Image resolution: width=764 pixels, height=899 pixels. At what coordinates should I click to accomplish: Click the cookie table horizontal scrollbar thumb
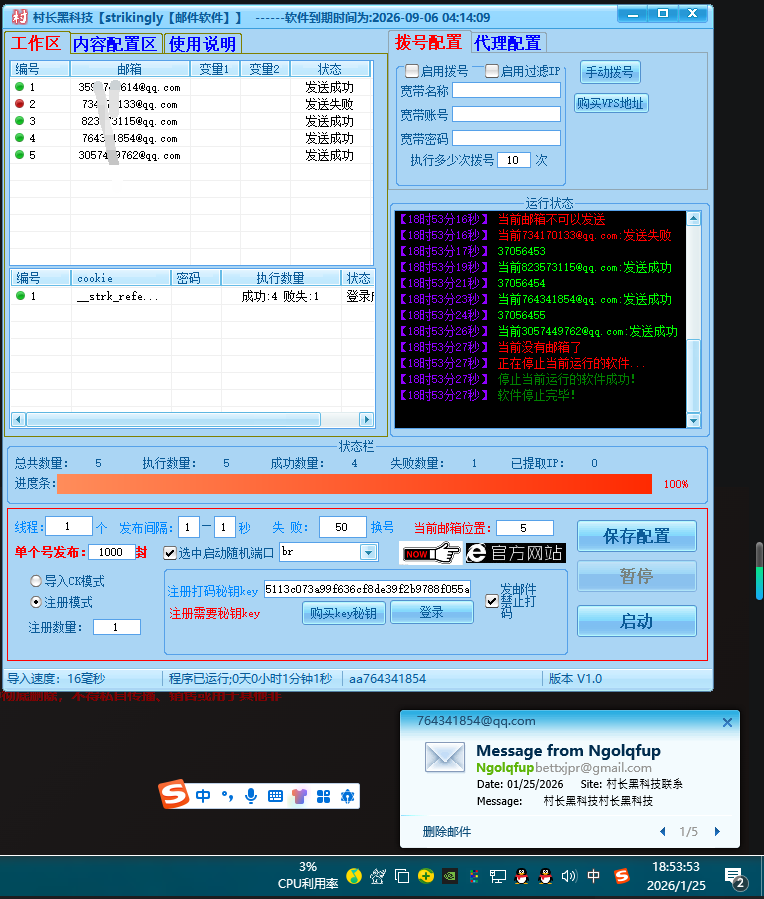pos(173,420)
